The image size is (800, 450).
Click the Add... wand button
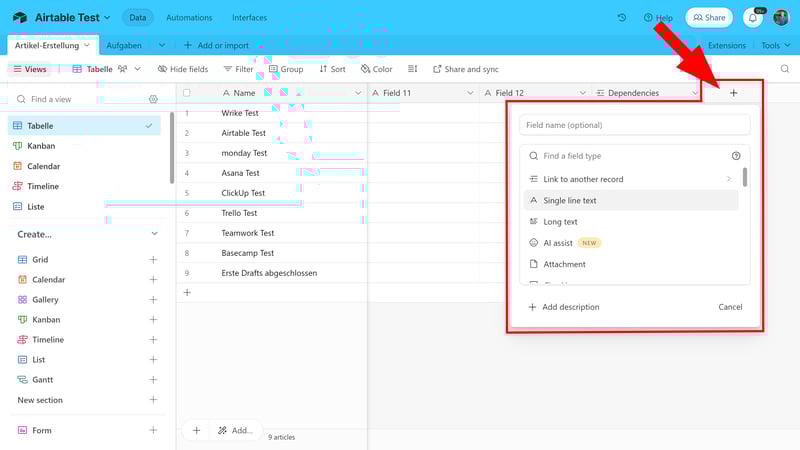(235, 431)
